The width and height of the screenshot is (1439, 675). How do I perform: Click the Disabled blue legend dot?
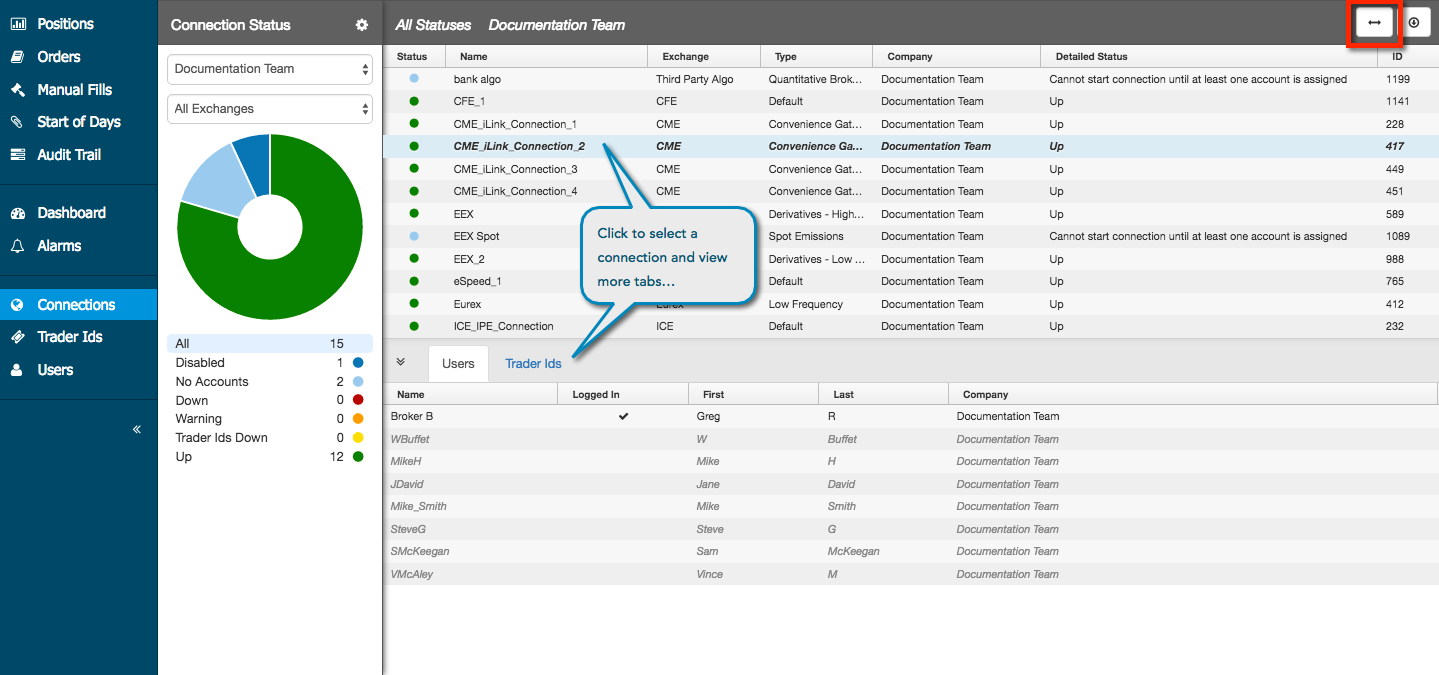tap(357, 363)
